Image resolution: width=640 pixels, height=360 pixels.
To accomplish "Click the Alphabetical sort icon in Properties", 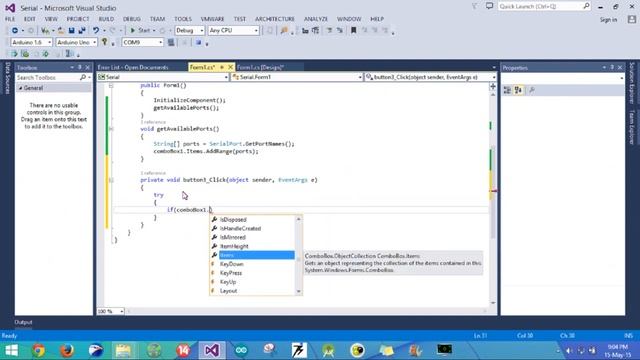I will coord(518,91).
